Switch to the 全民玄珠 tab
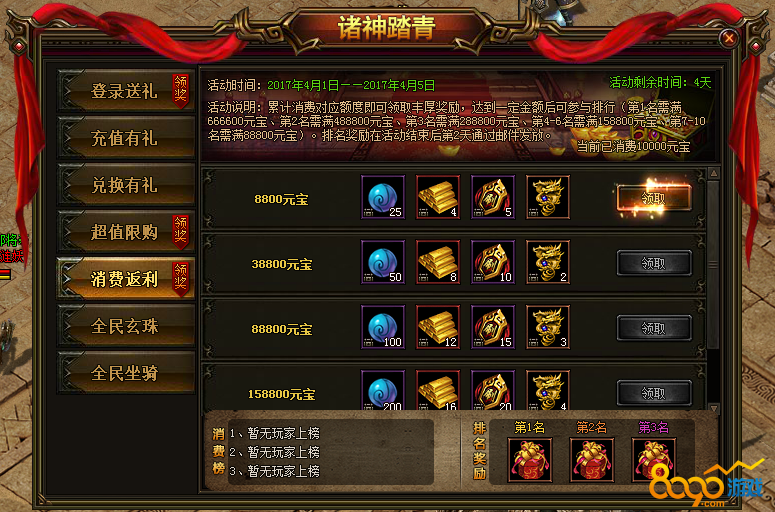 (x=126, y=326)
